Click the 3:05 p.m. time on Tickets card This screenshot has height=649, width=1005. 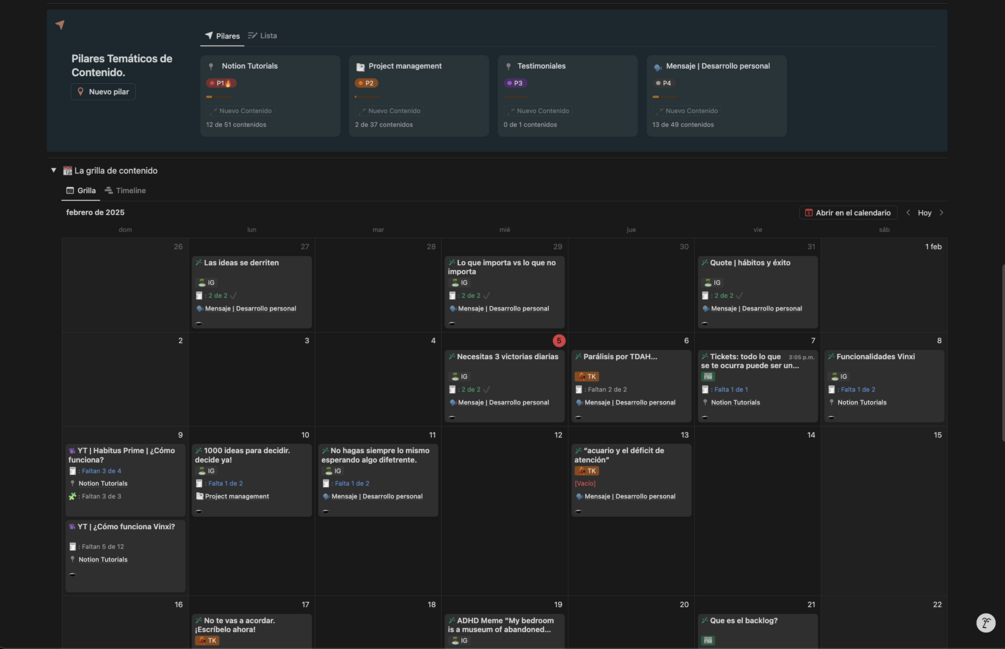point(801,357)
